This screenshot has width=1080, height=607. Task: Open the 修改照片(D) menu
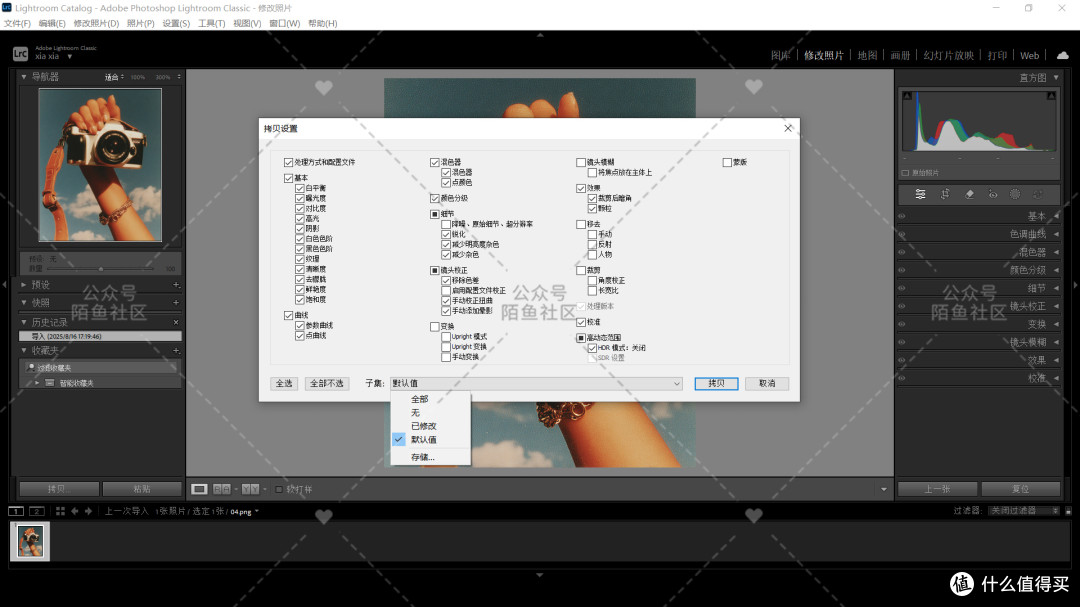(x=96, y=23)
